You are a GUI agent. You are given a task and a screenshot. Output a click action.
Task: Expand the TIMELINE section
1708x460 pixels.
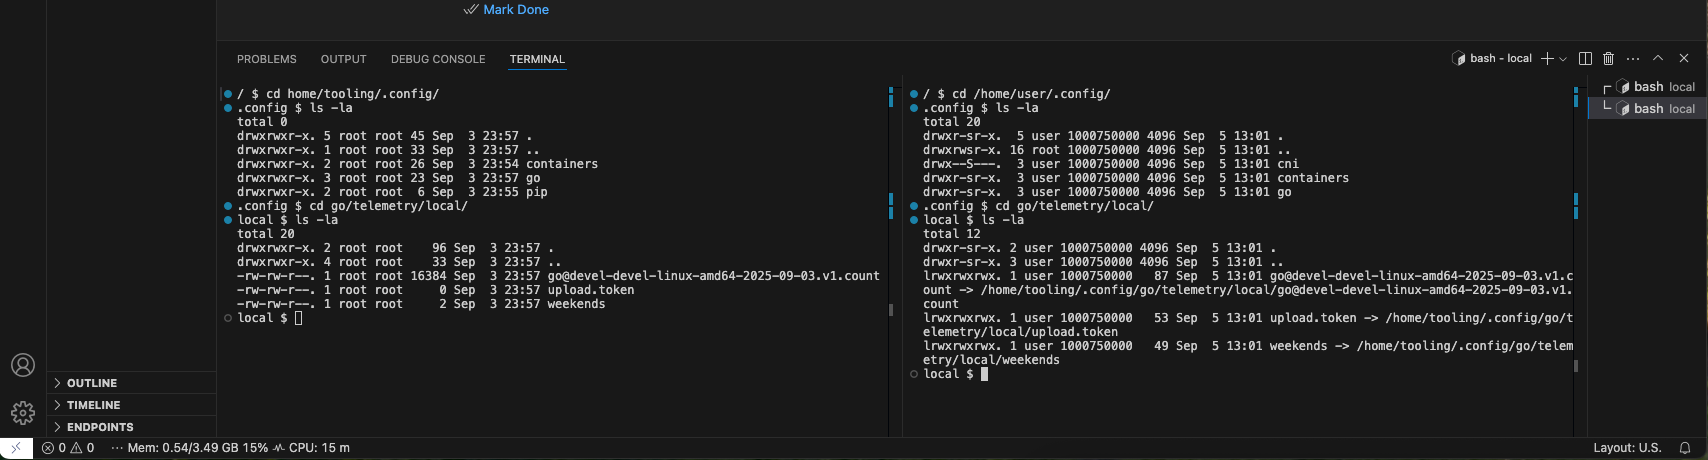pyautogui.click(x=93, y=405)
